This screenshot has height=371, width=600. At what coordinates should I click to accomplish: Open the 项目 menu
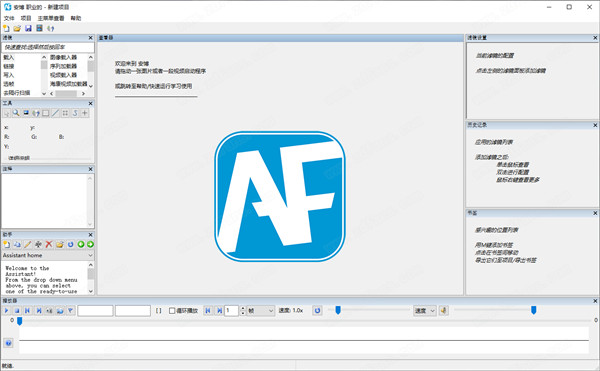pos(26,18)
